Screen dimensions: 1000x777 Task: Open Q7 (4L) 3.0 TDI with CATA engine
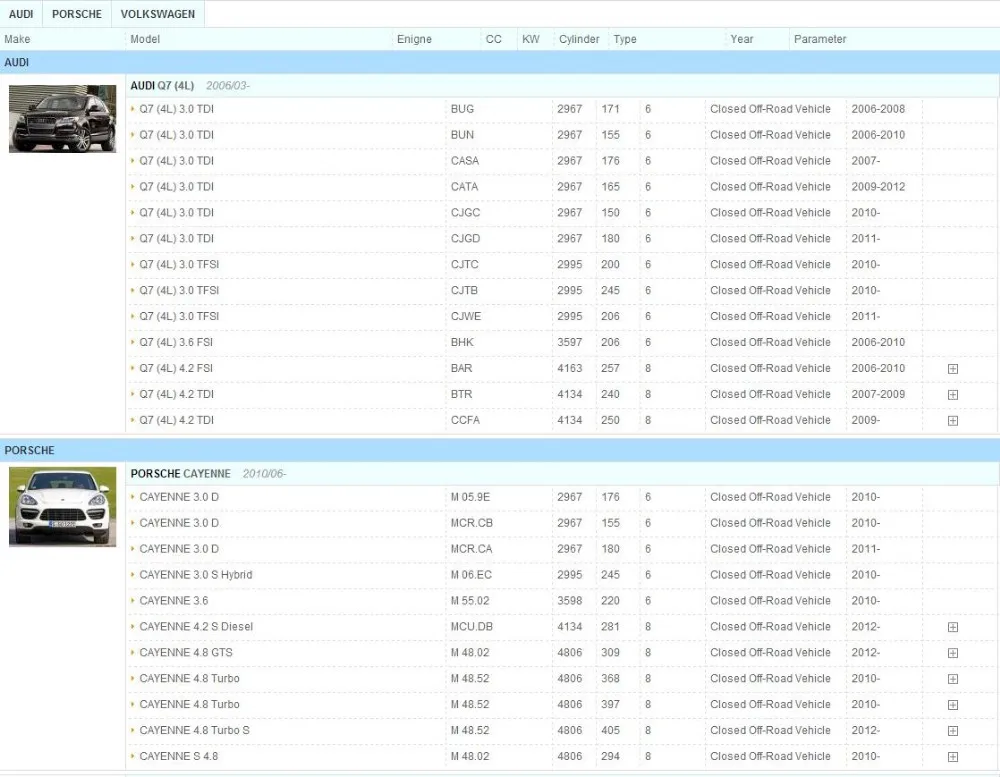point(177,187)
